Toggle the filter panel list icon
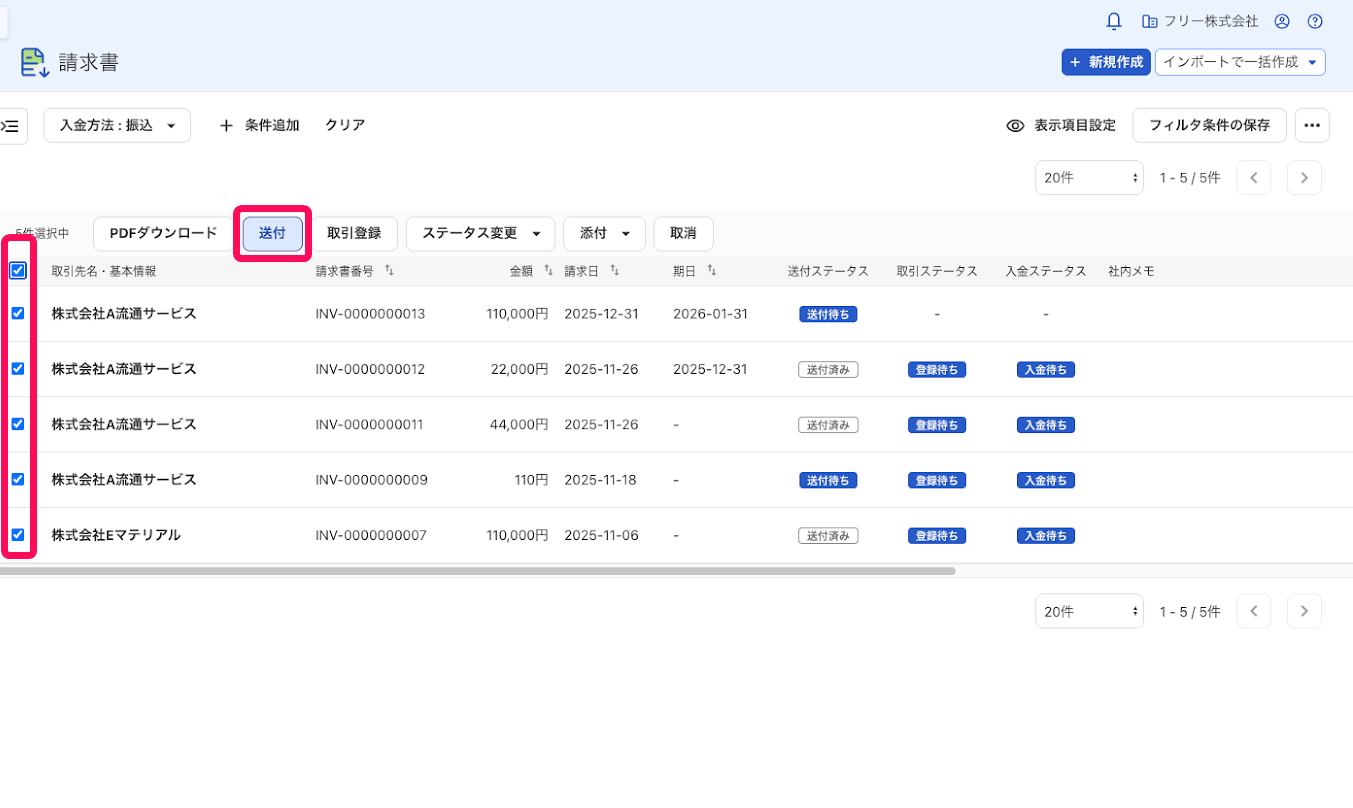The image size is (1353, 808). [x=11, y=126]
